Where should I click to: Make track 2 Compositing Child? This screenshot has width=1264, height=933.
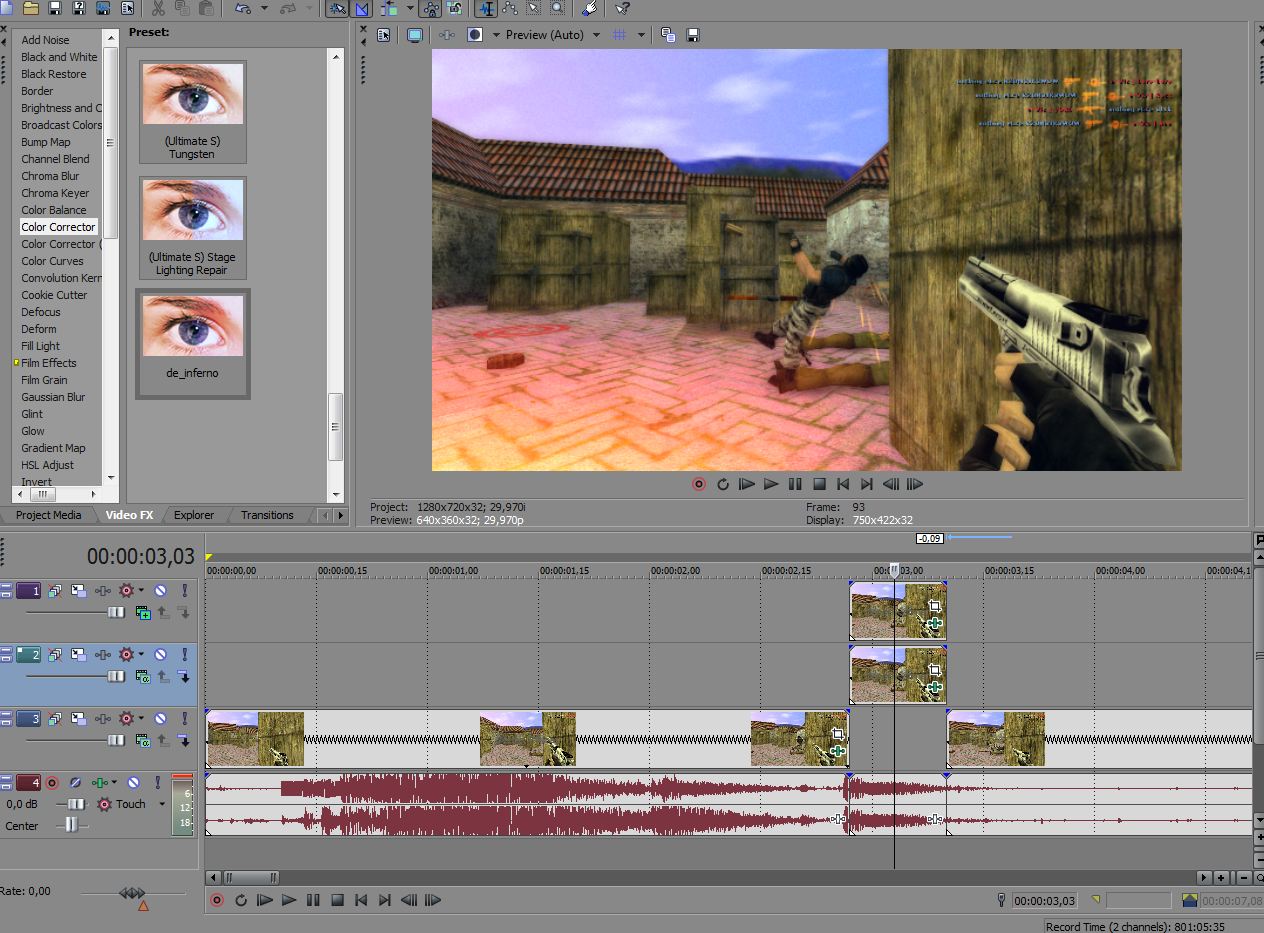[183, 676]
